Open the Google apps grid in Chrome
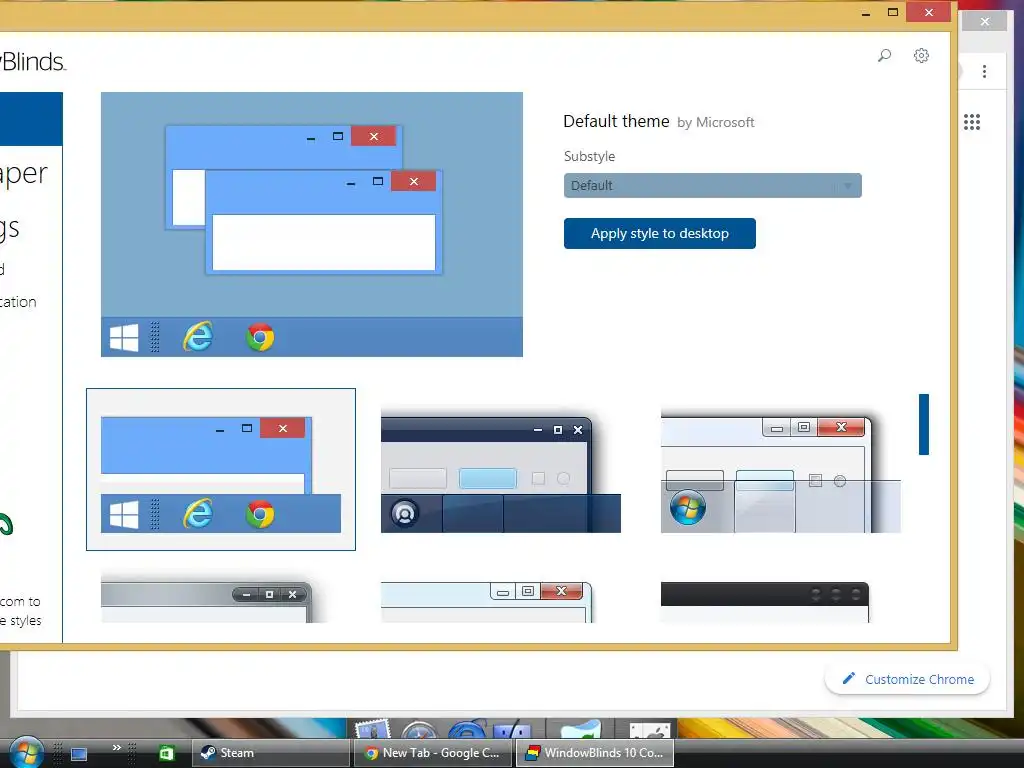 pyautogui.click(x=972, y=122)
